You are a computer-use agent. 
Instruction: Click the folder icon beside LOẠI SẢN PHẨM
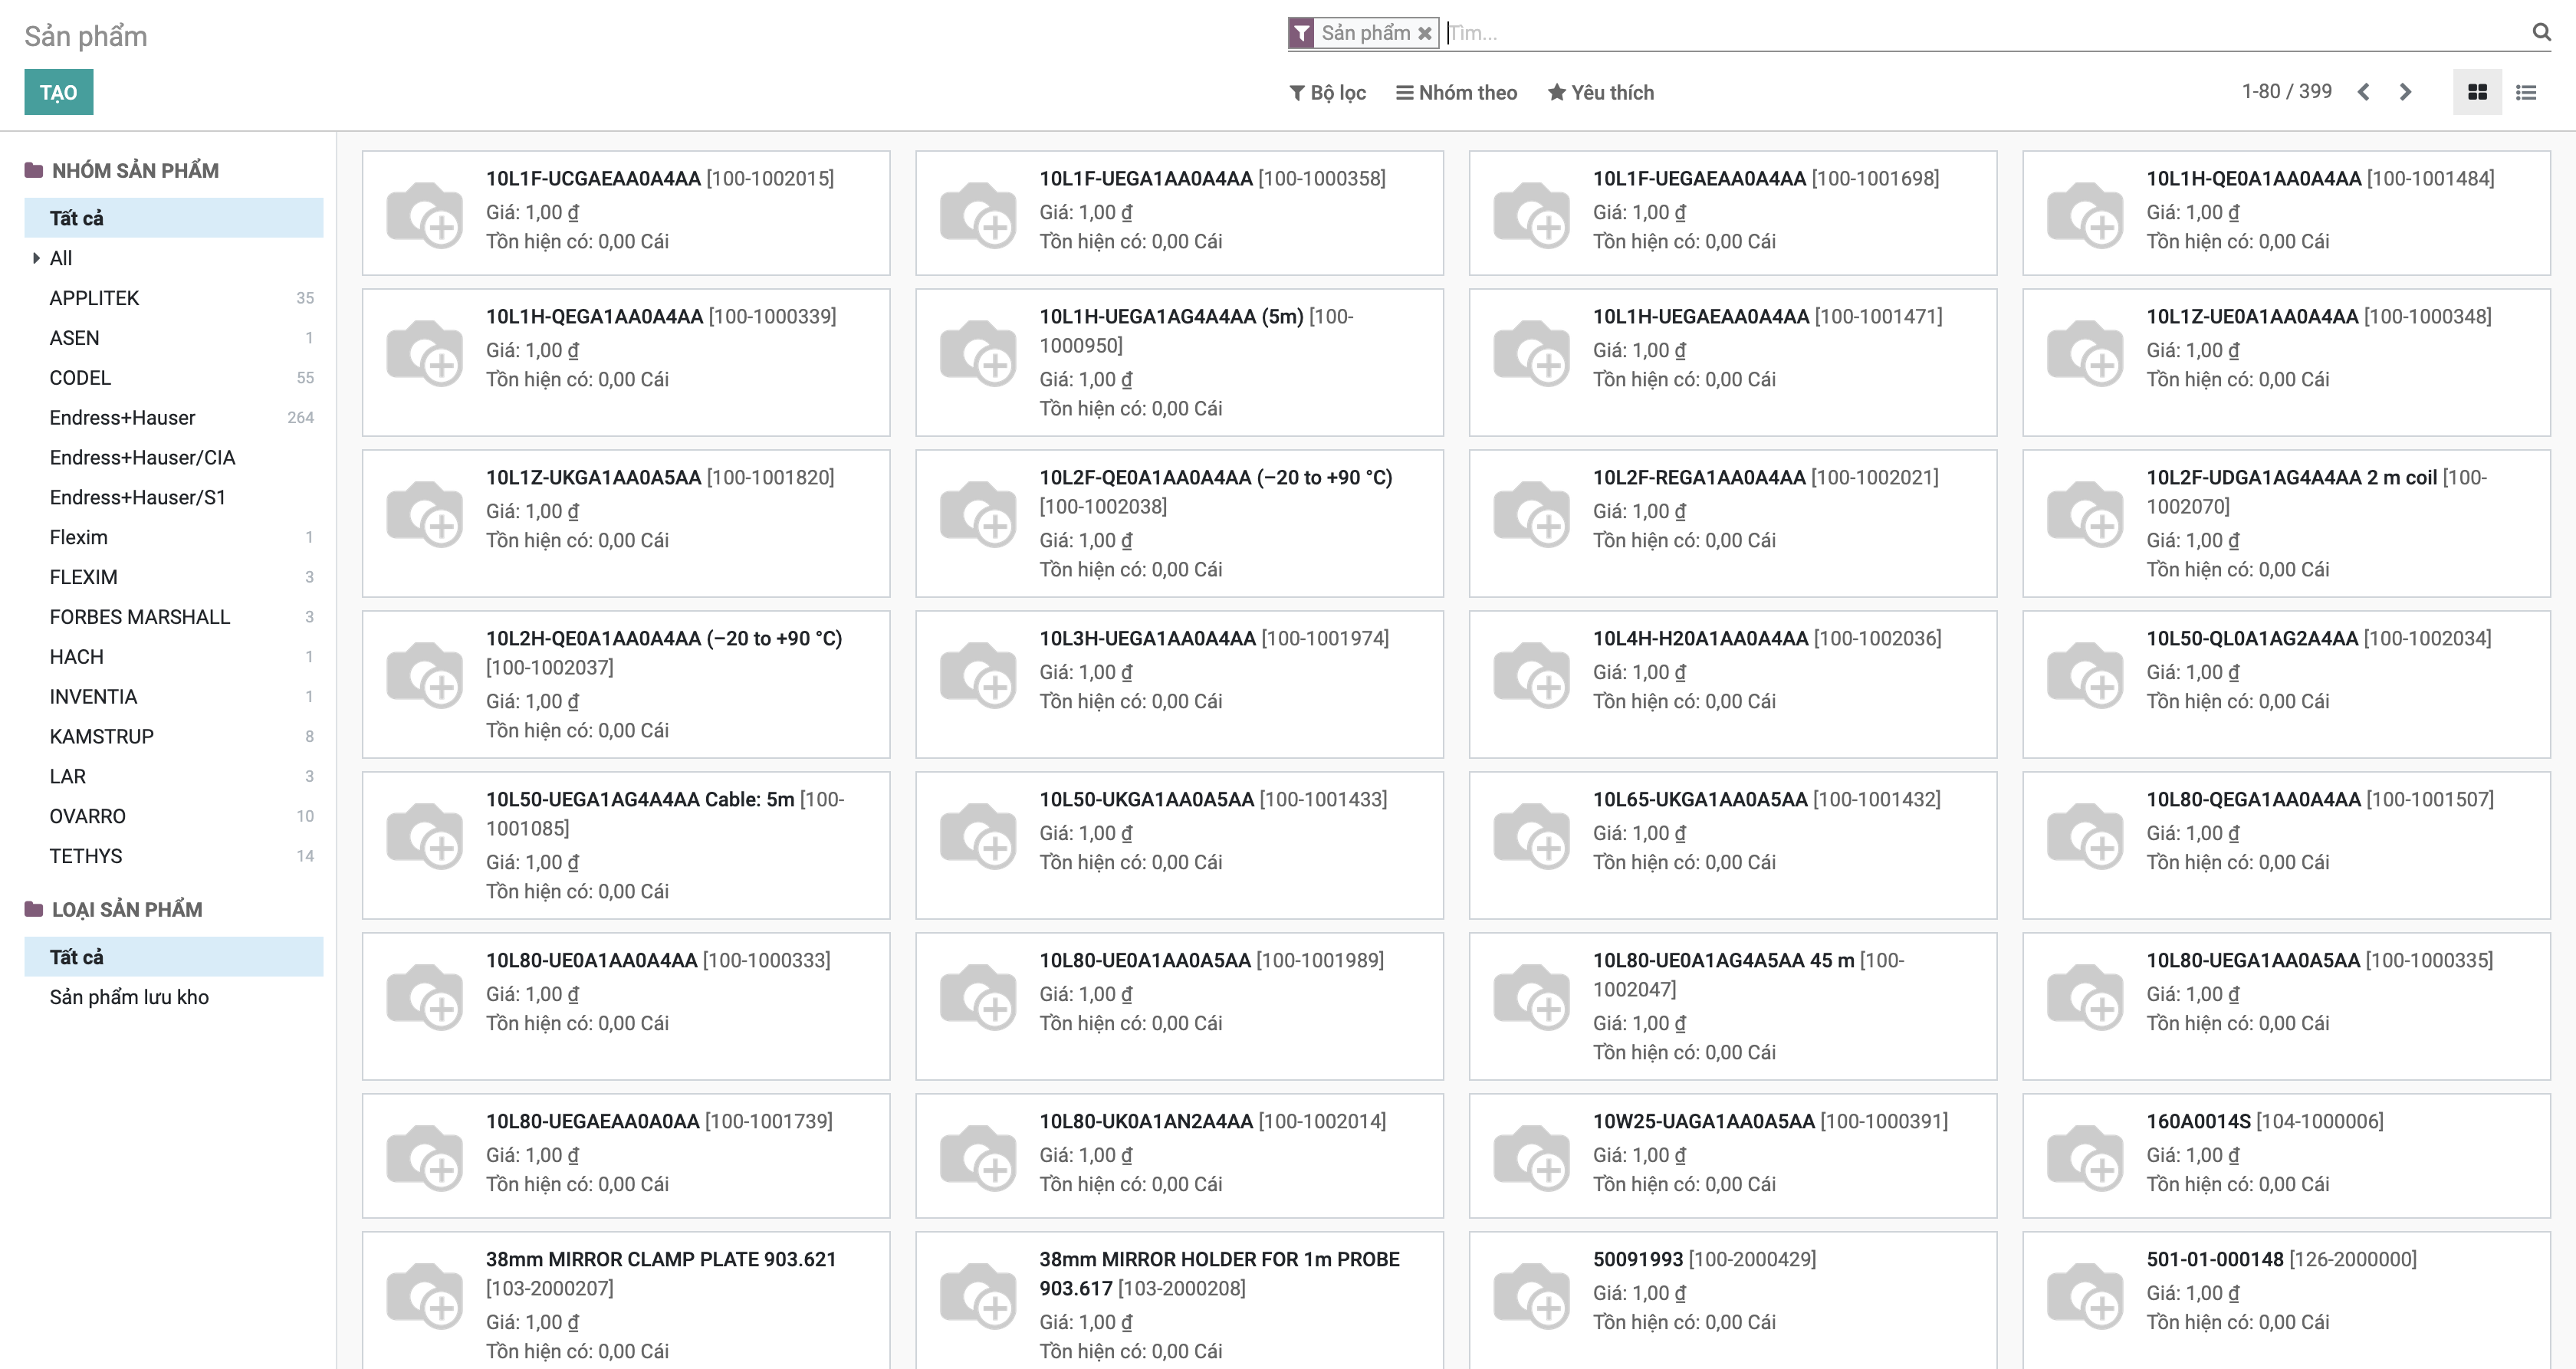(x=32, y=909)
